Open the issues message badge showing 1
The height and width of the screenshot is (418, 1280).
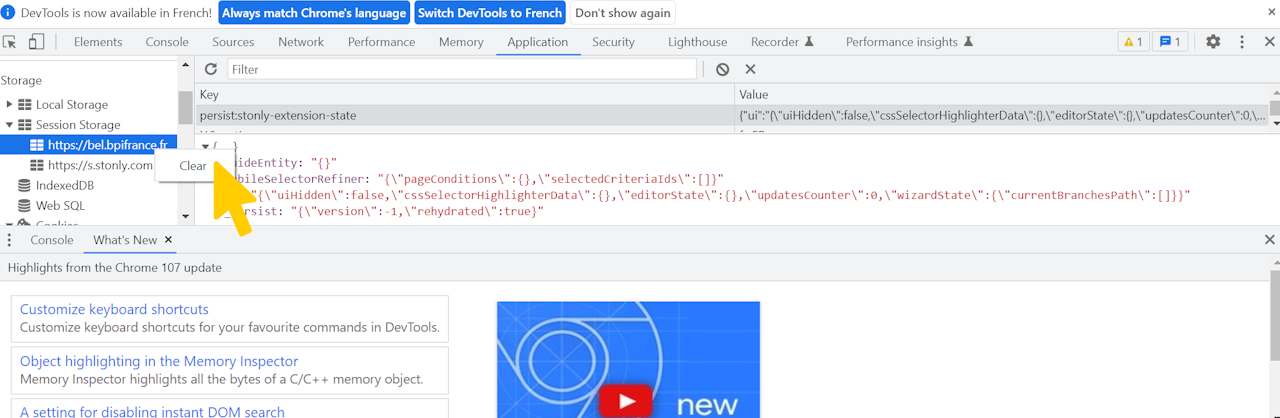[x=1168, y=42]
